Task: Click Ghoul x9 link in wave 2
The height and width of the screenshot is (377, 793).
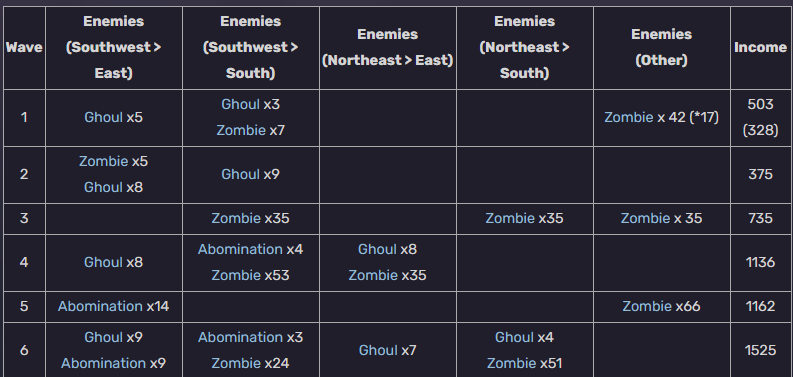Action: tap(240, 174)
